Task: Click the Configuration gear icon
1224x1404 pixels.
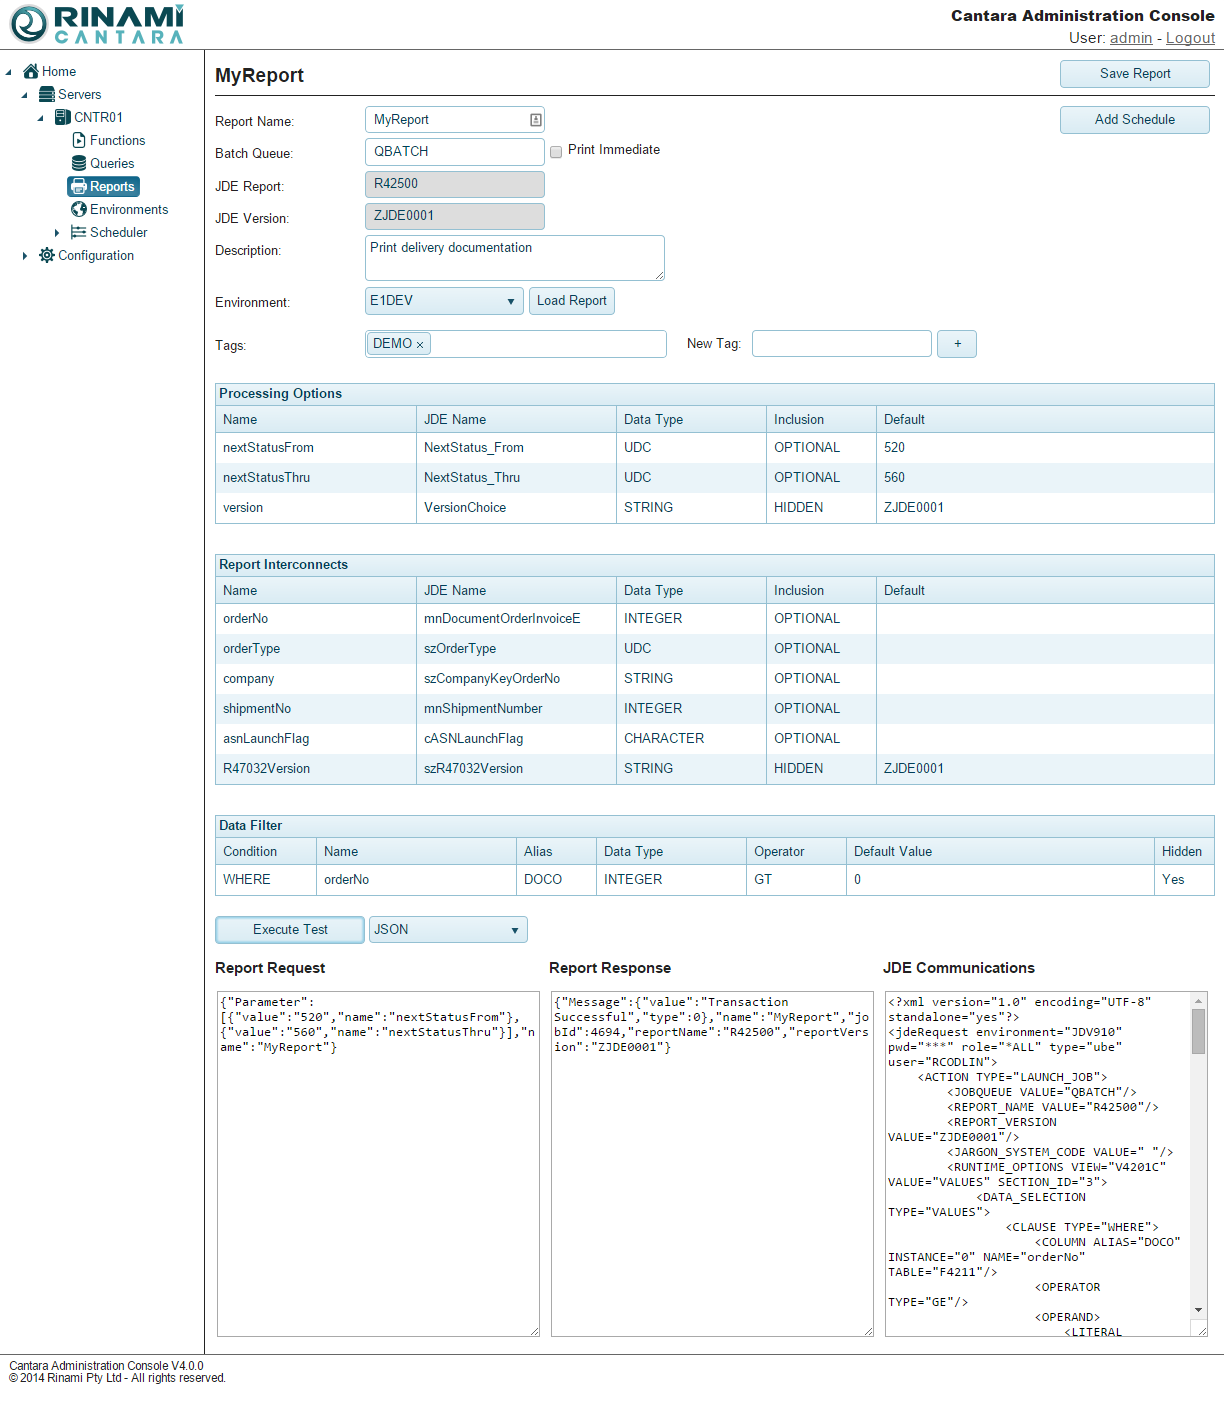Action: 47,255
